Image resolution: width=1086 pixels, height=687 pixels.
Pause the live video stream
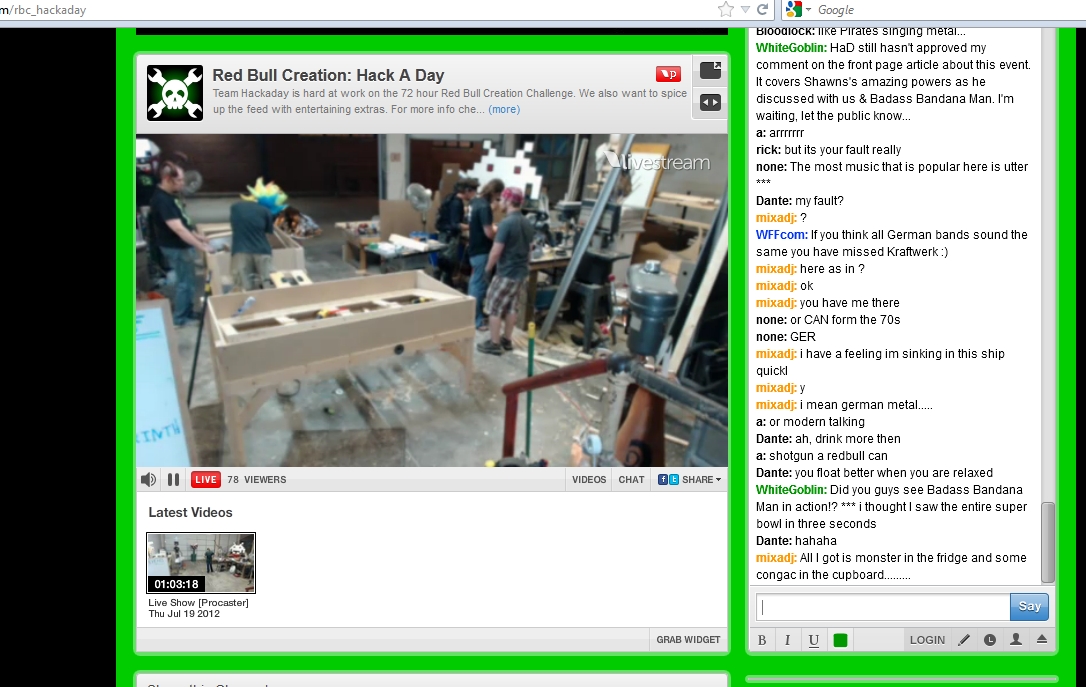pyautogui.click(x=173, y=480)
